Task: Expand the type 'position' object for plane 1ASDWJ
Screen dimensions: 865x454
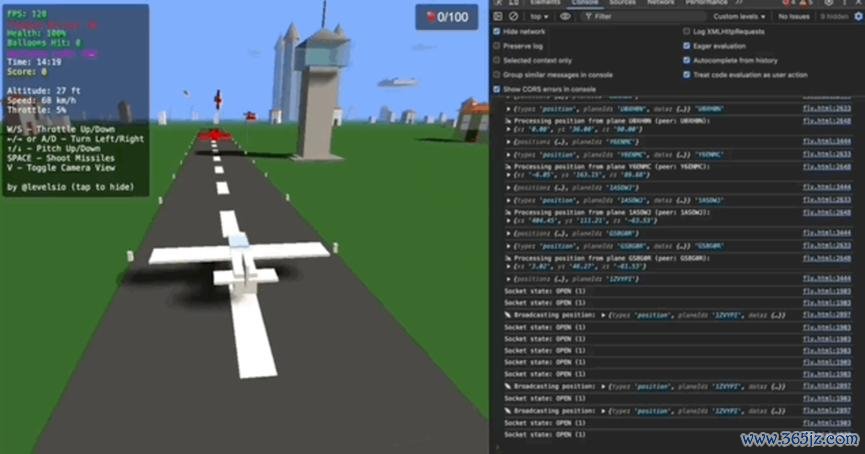Action: [x=509, y=200]
